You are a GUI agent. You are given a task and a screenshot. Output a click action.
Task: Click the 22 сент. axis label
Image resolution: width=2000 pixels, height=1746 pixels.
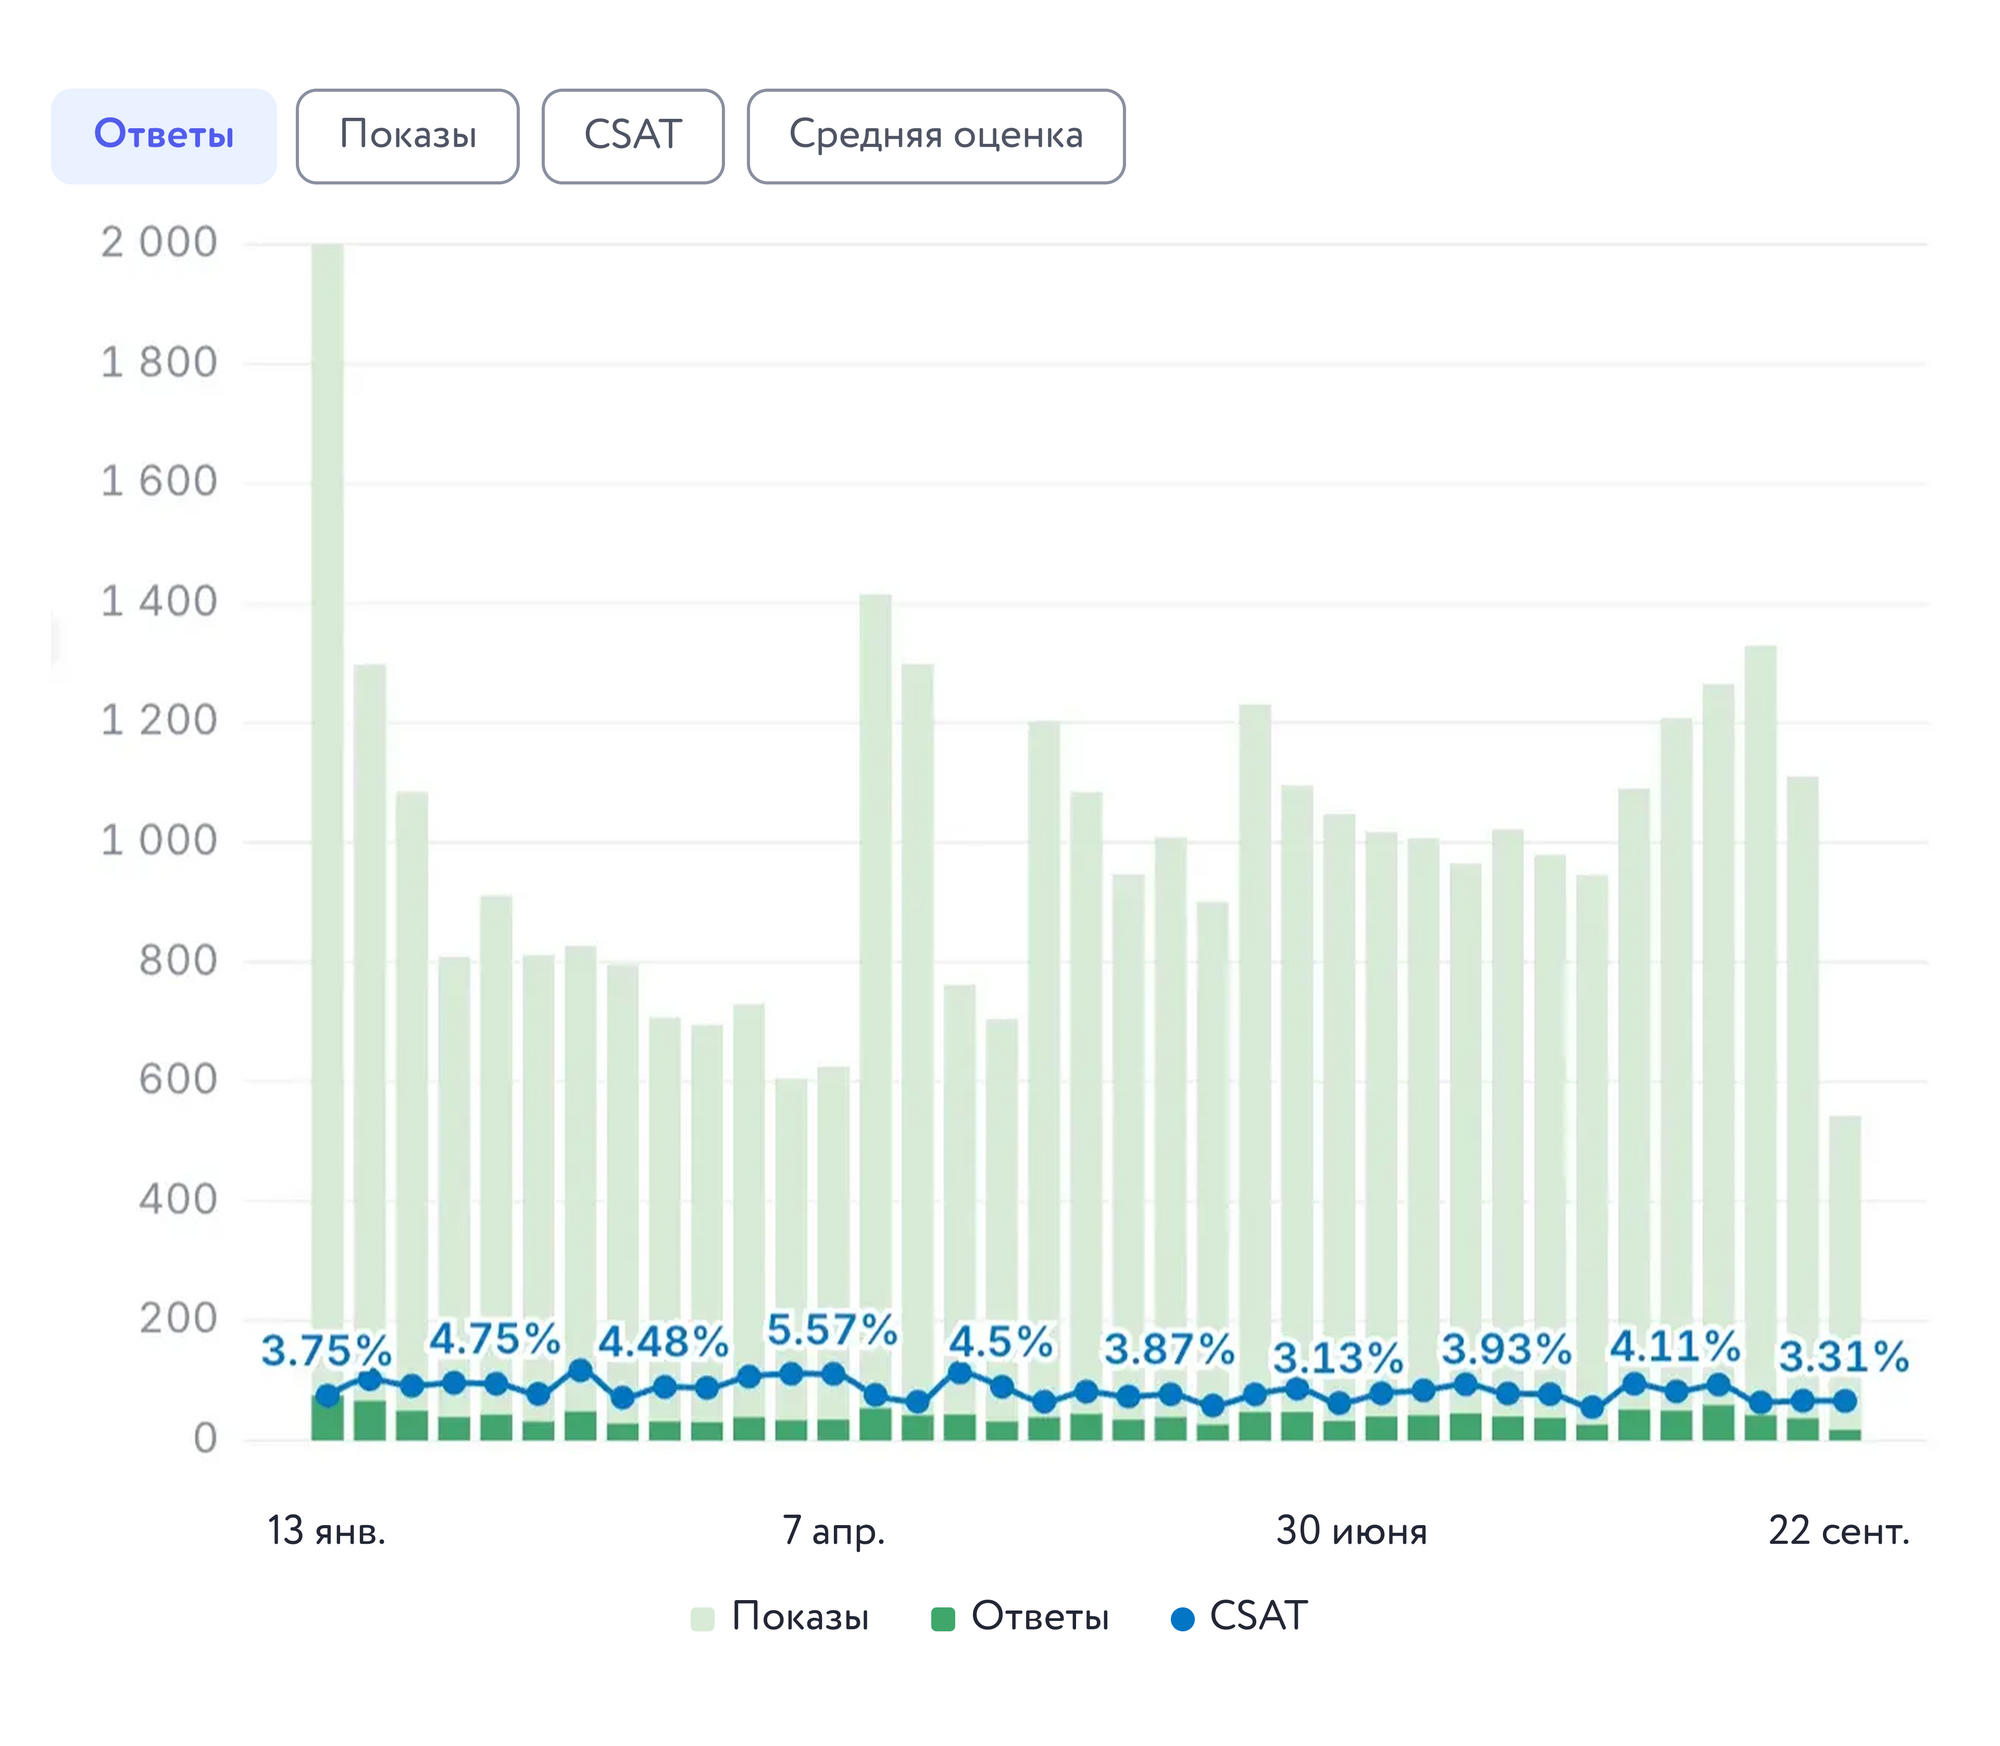[x=1838, y=1531]
